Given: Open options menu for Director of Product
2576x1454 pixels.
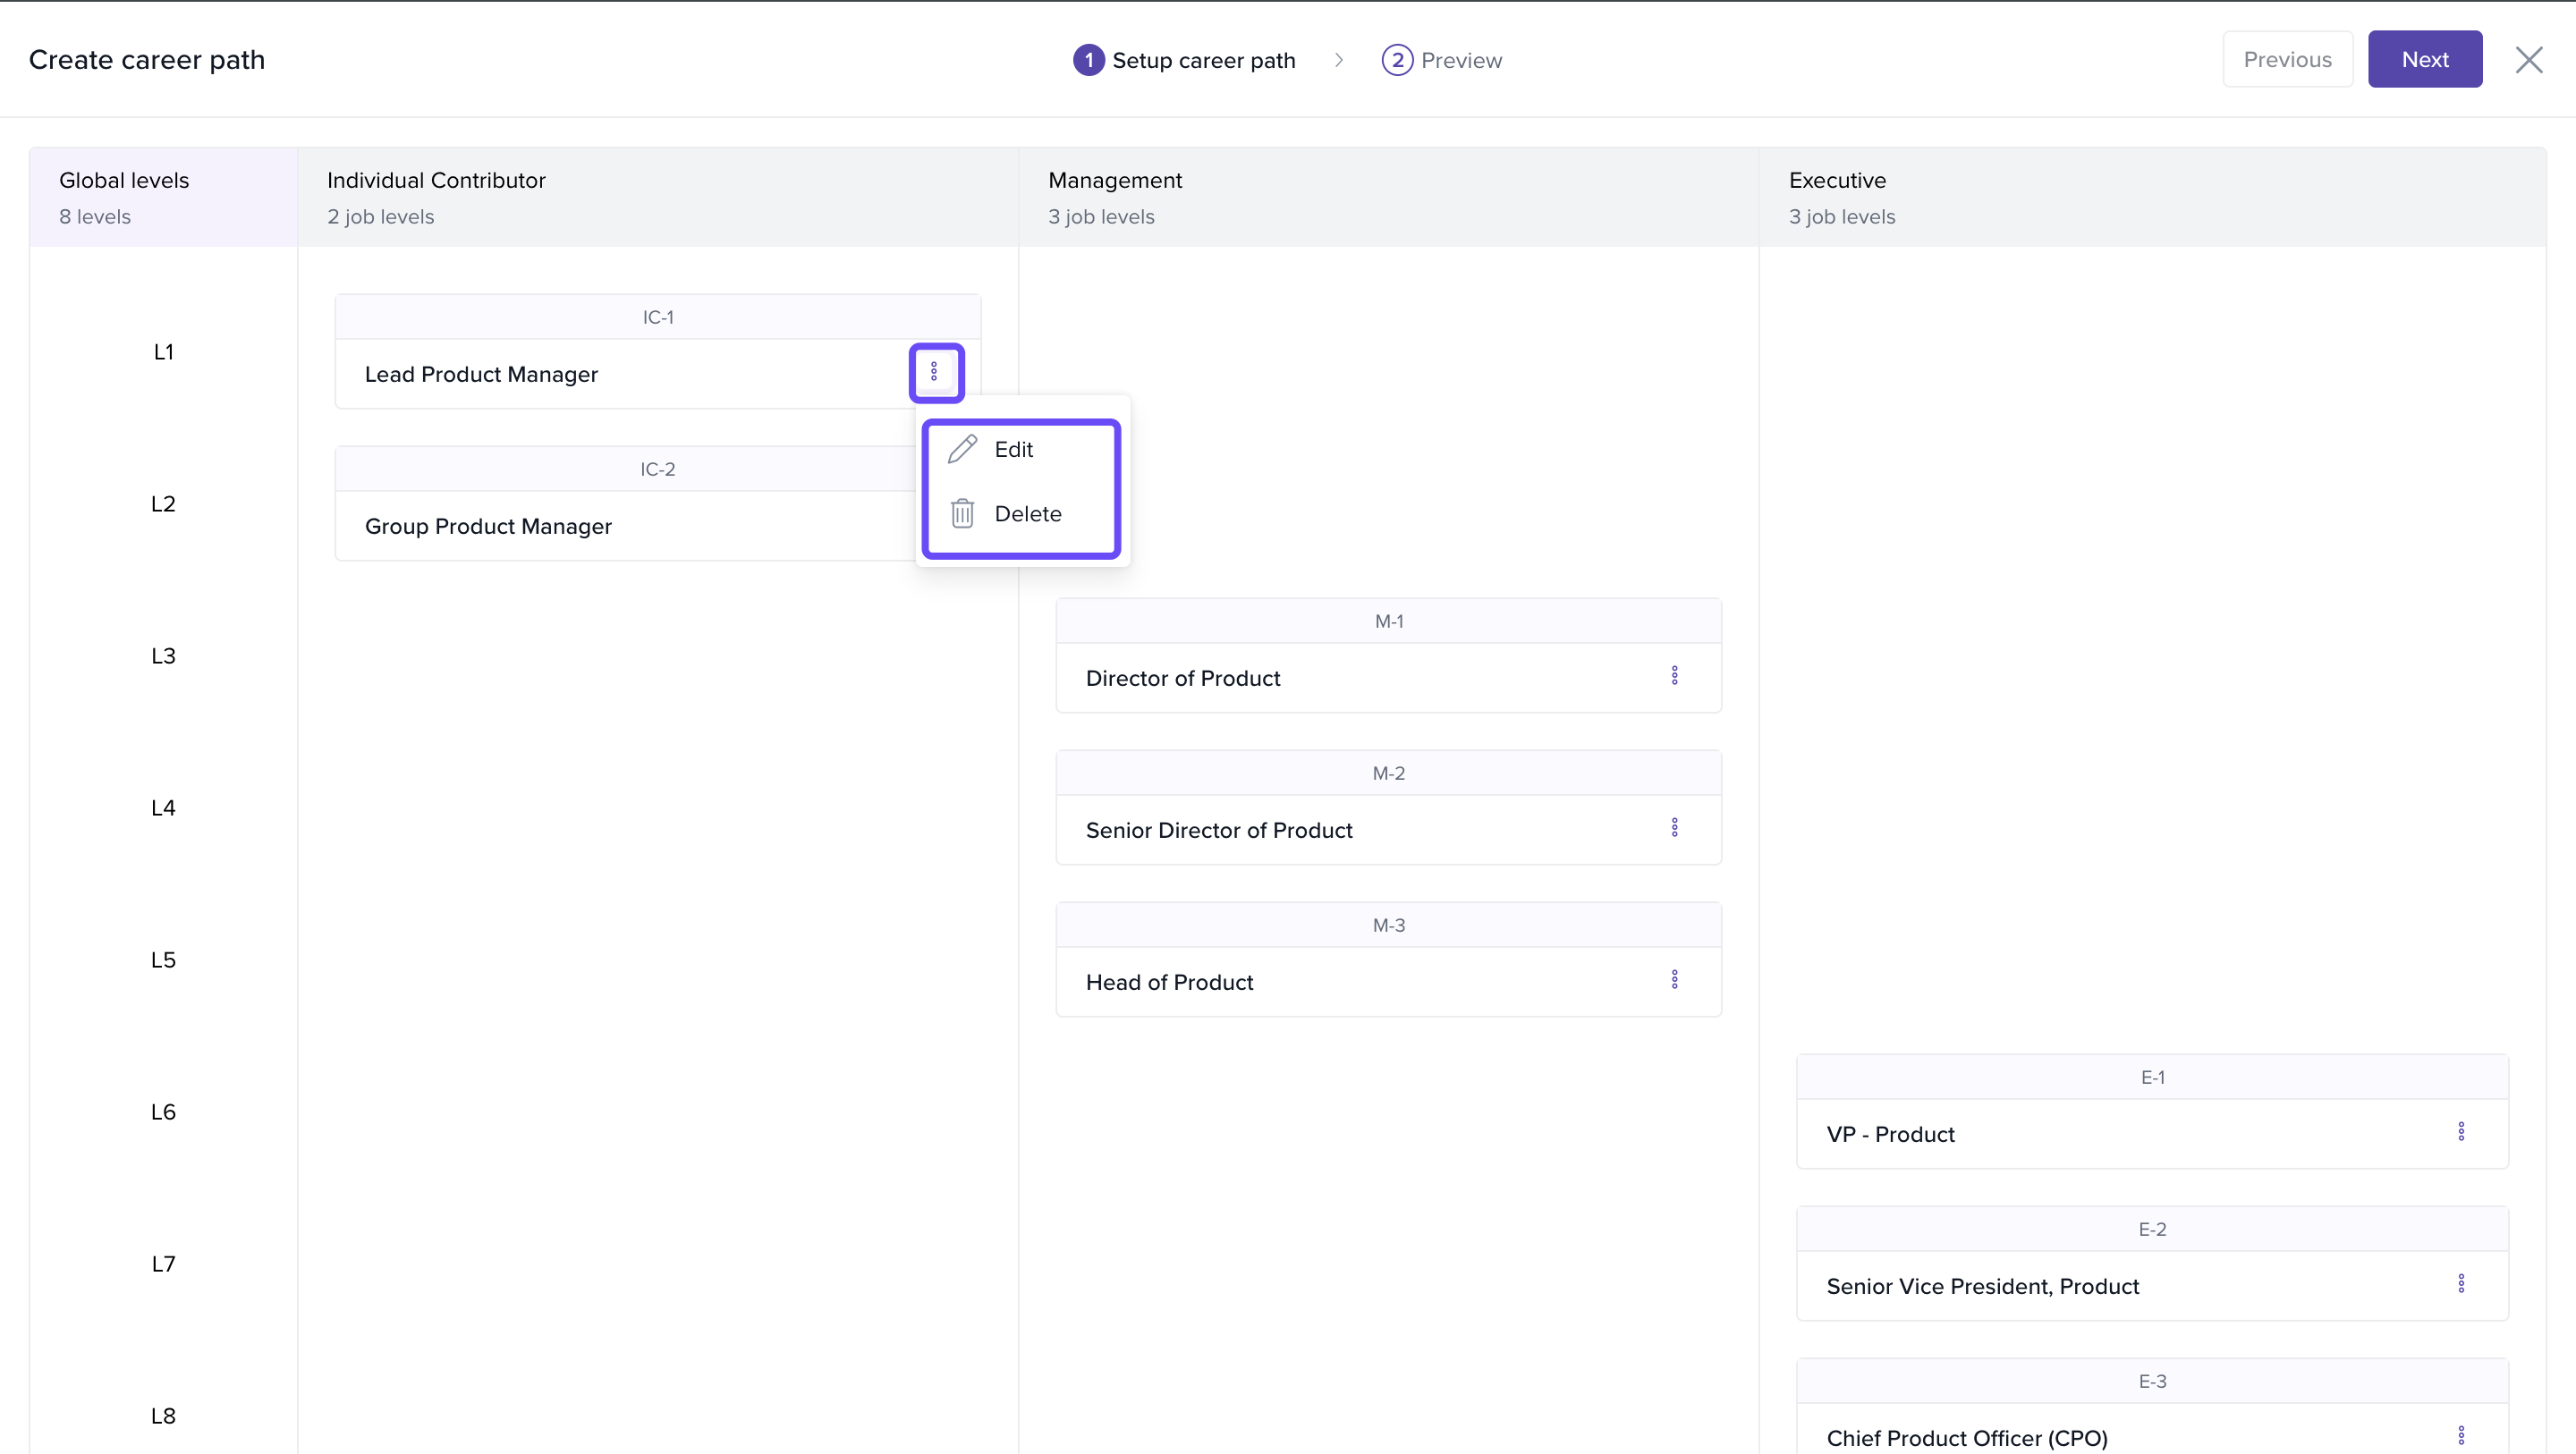Looking at the screenshot, I should [x=1674, y=676].
